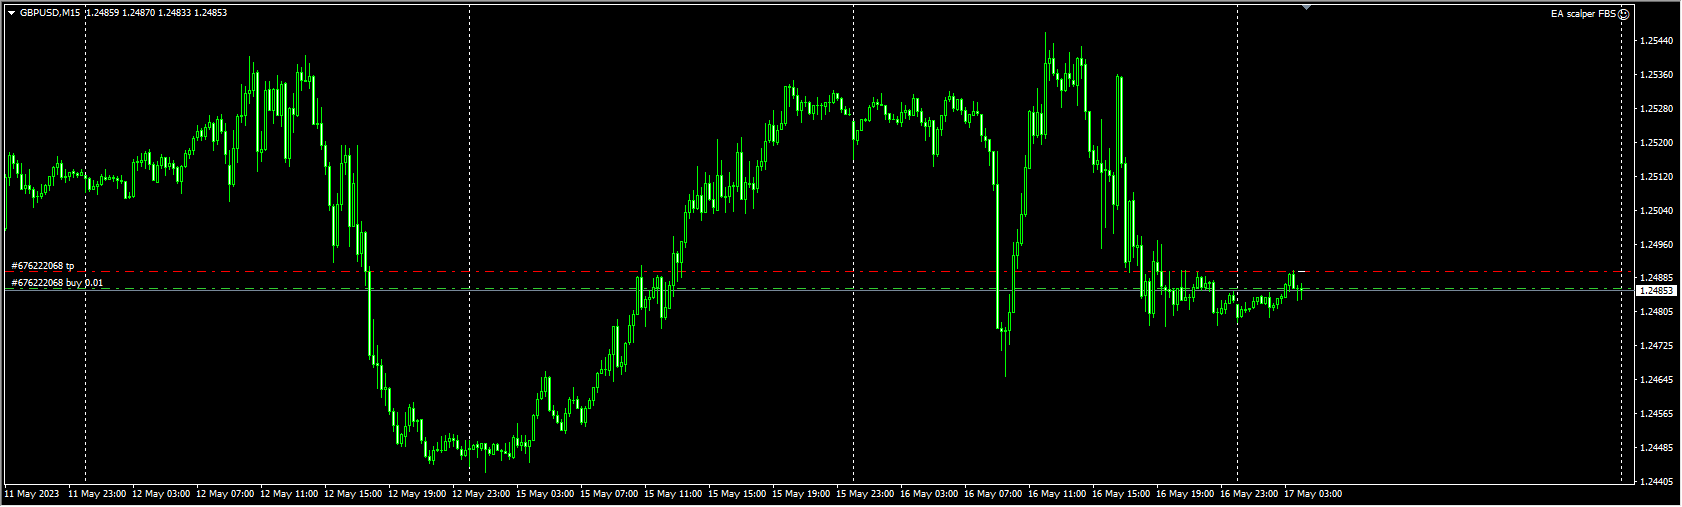Viewport: 1682px width, 507px height.
Task: Click the 1.24405 price axis label
Action: 1657,482
